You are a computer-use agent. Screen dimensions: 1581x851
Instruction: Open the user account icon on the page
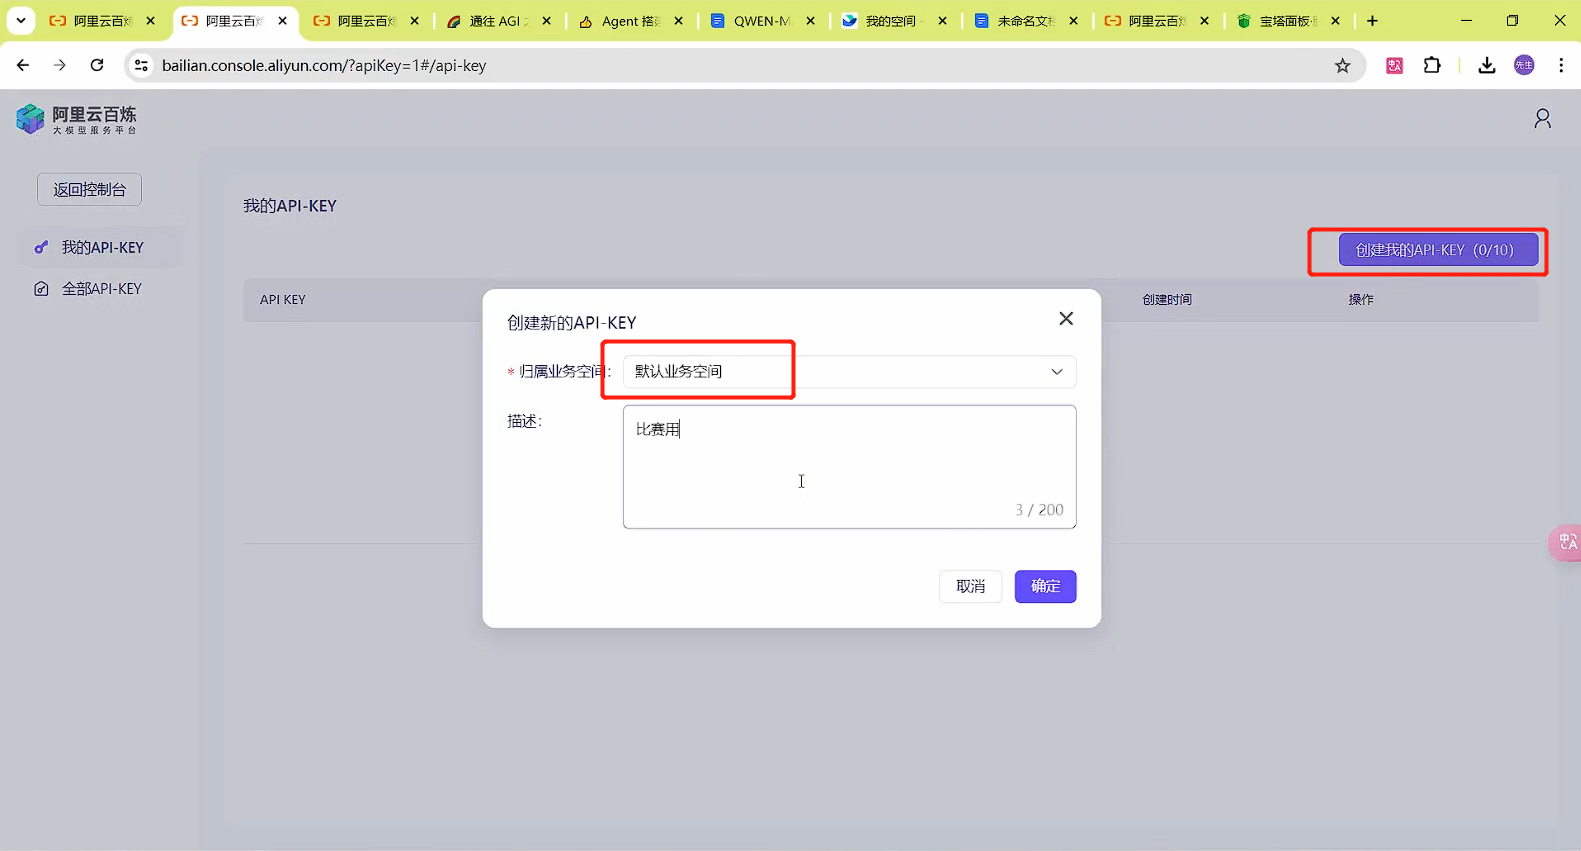[1543, 119]
